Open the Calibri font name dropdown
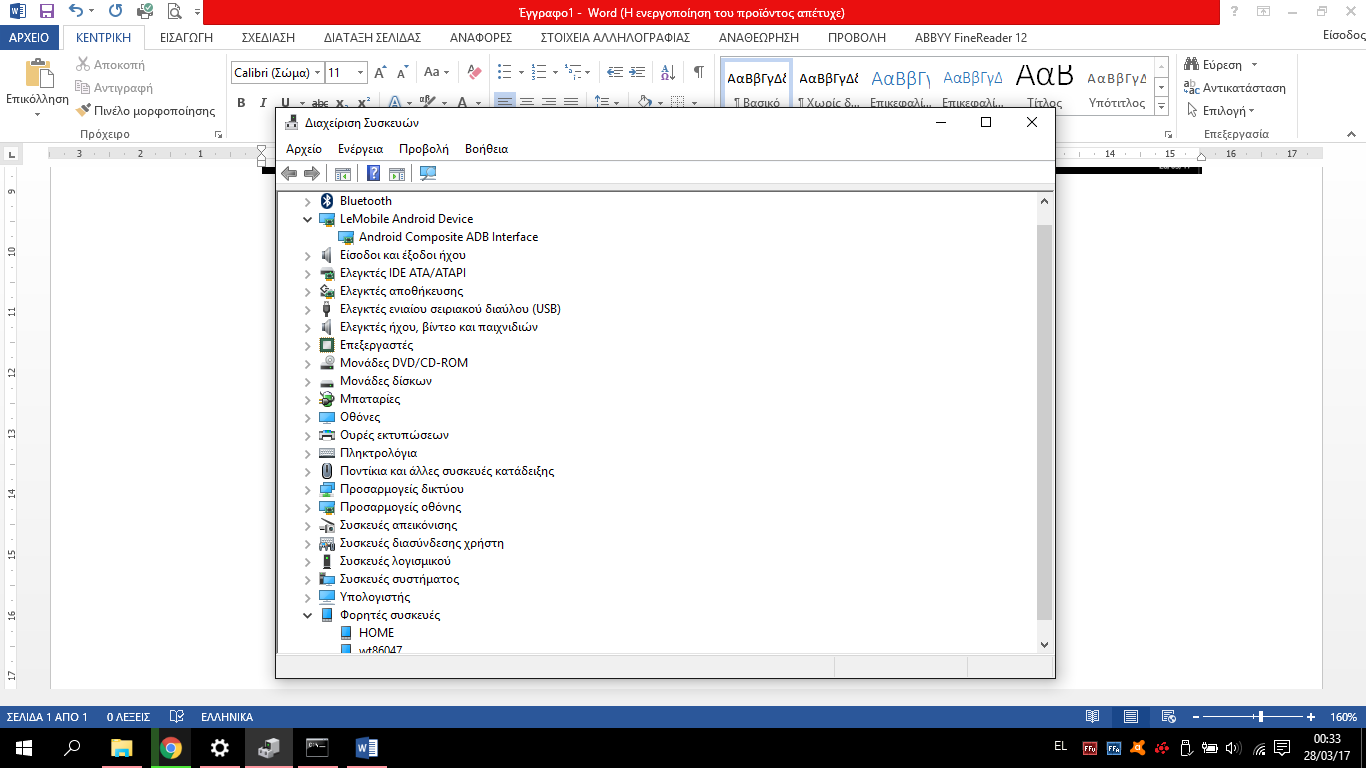 [x=317, y=73]
